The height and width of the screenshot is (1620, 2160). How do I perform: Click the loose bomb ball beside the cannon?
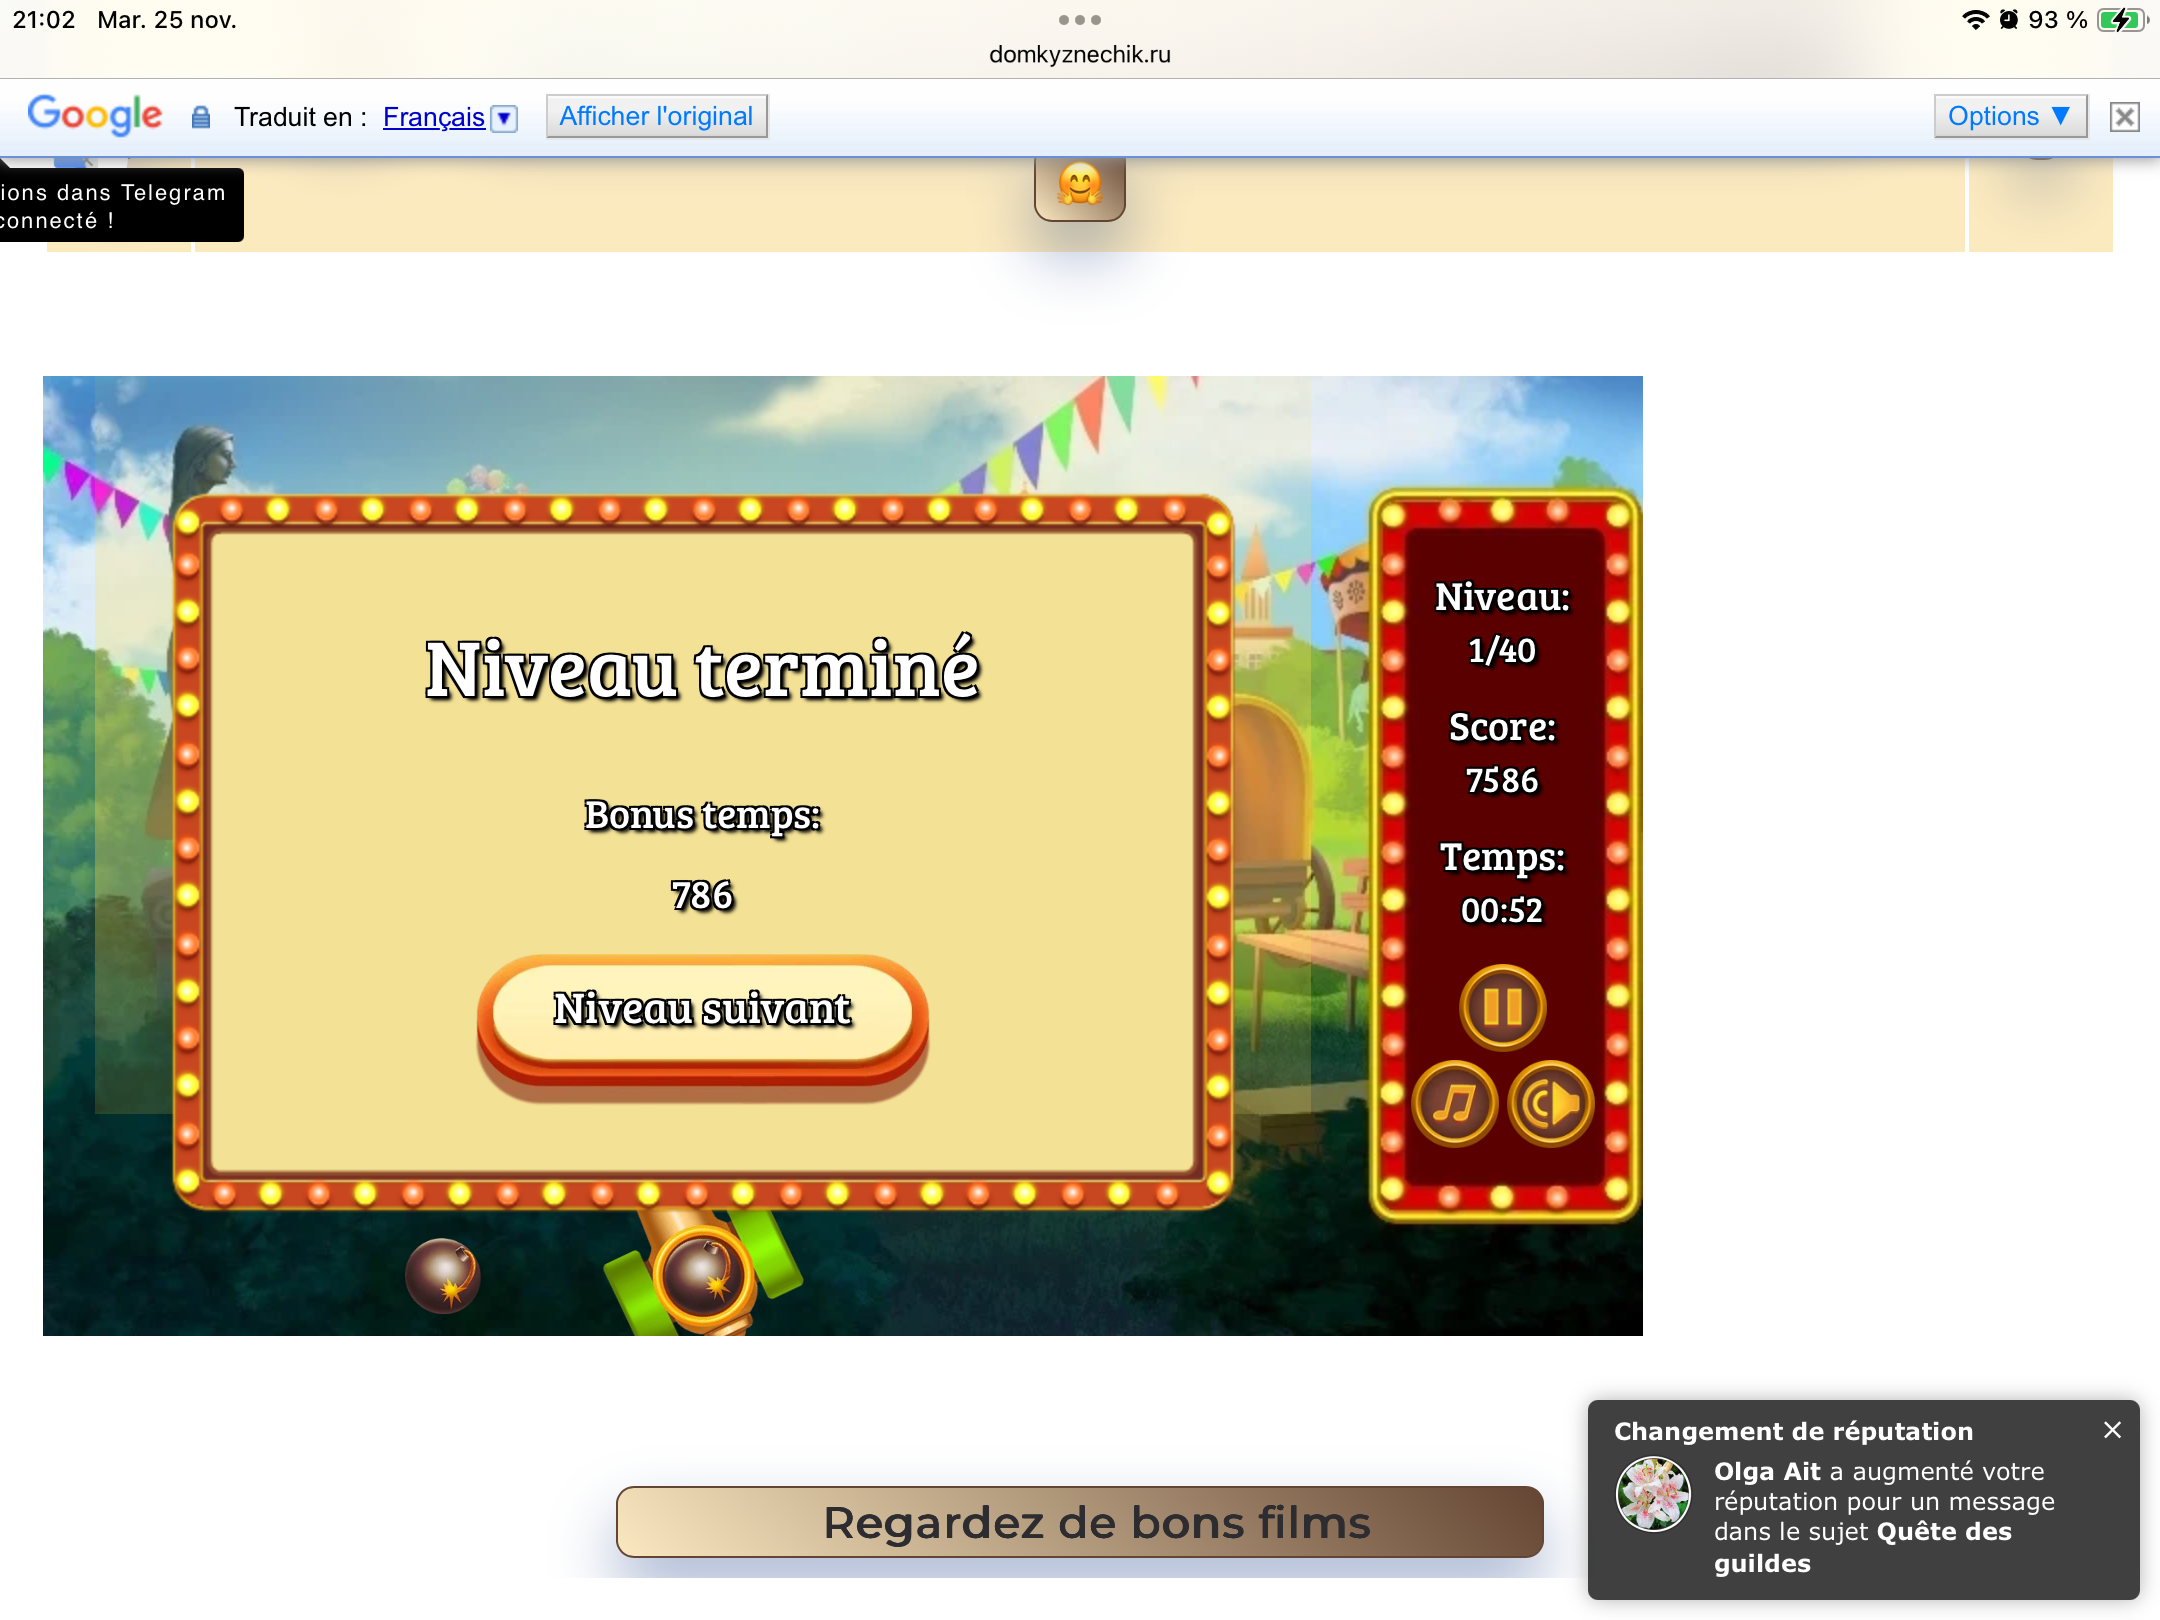(443, 1275)
